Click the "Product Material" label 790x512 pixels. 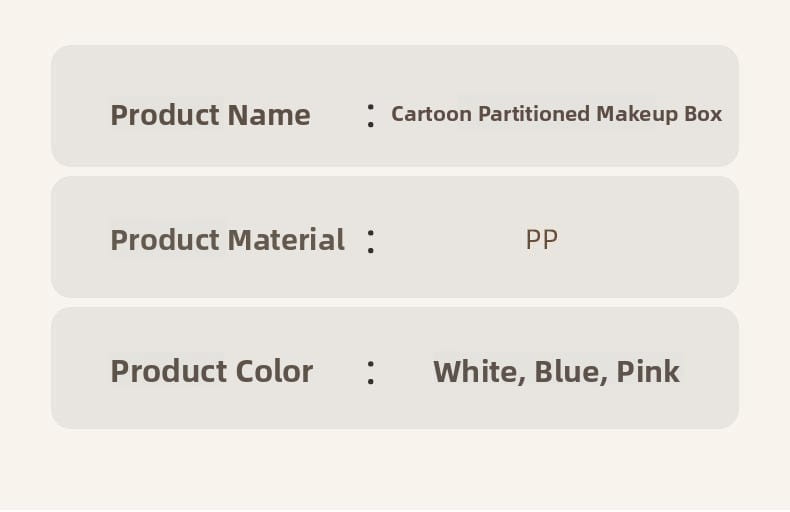click(228, 240)
